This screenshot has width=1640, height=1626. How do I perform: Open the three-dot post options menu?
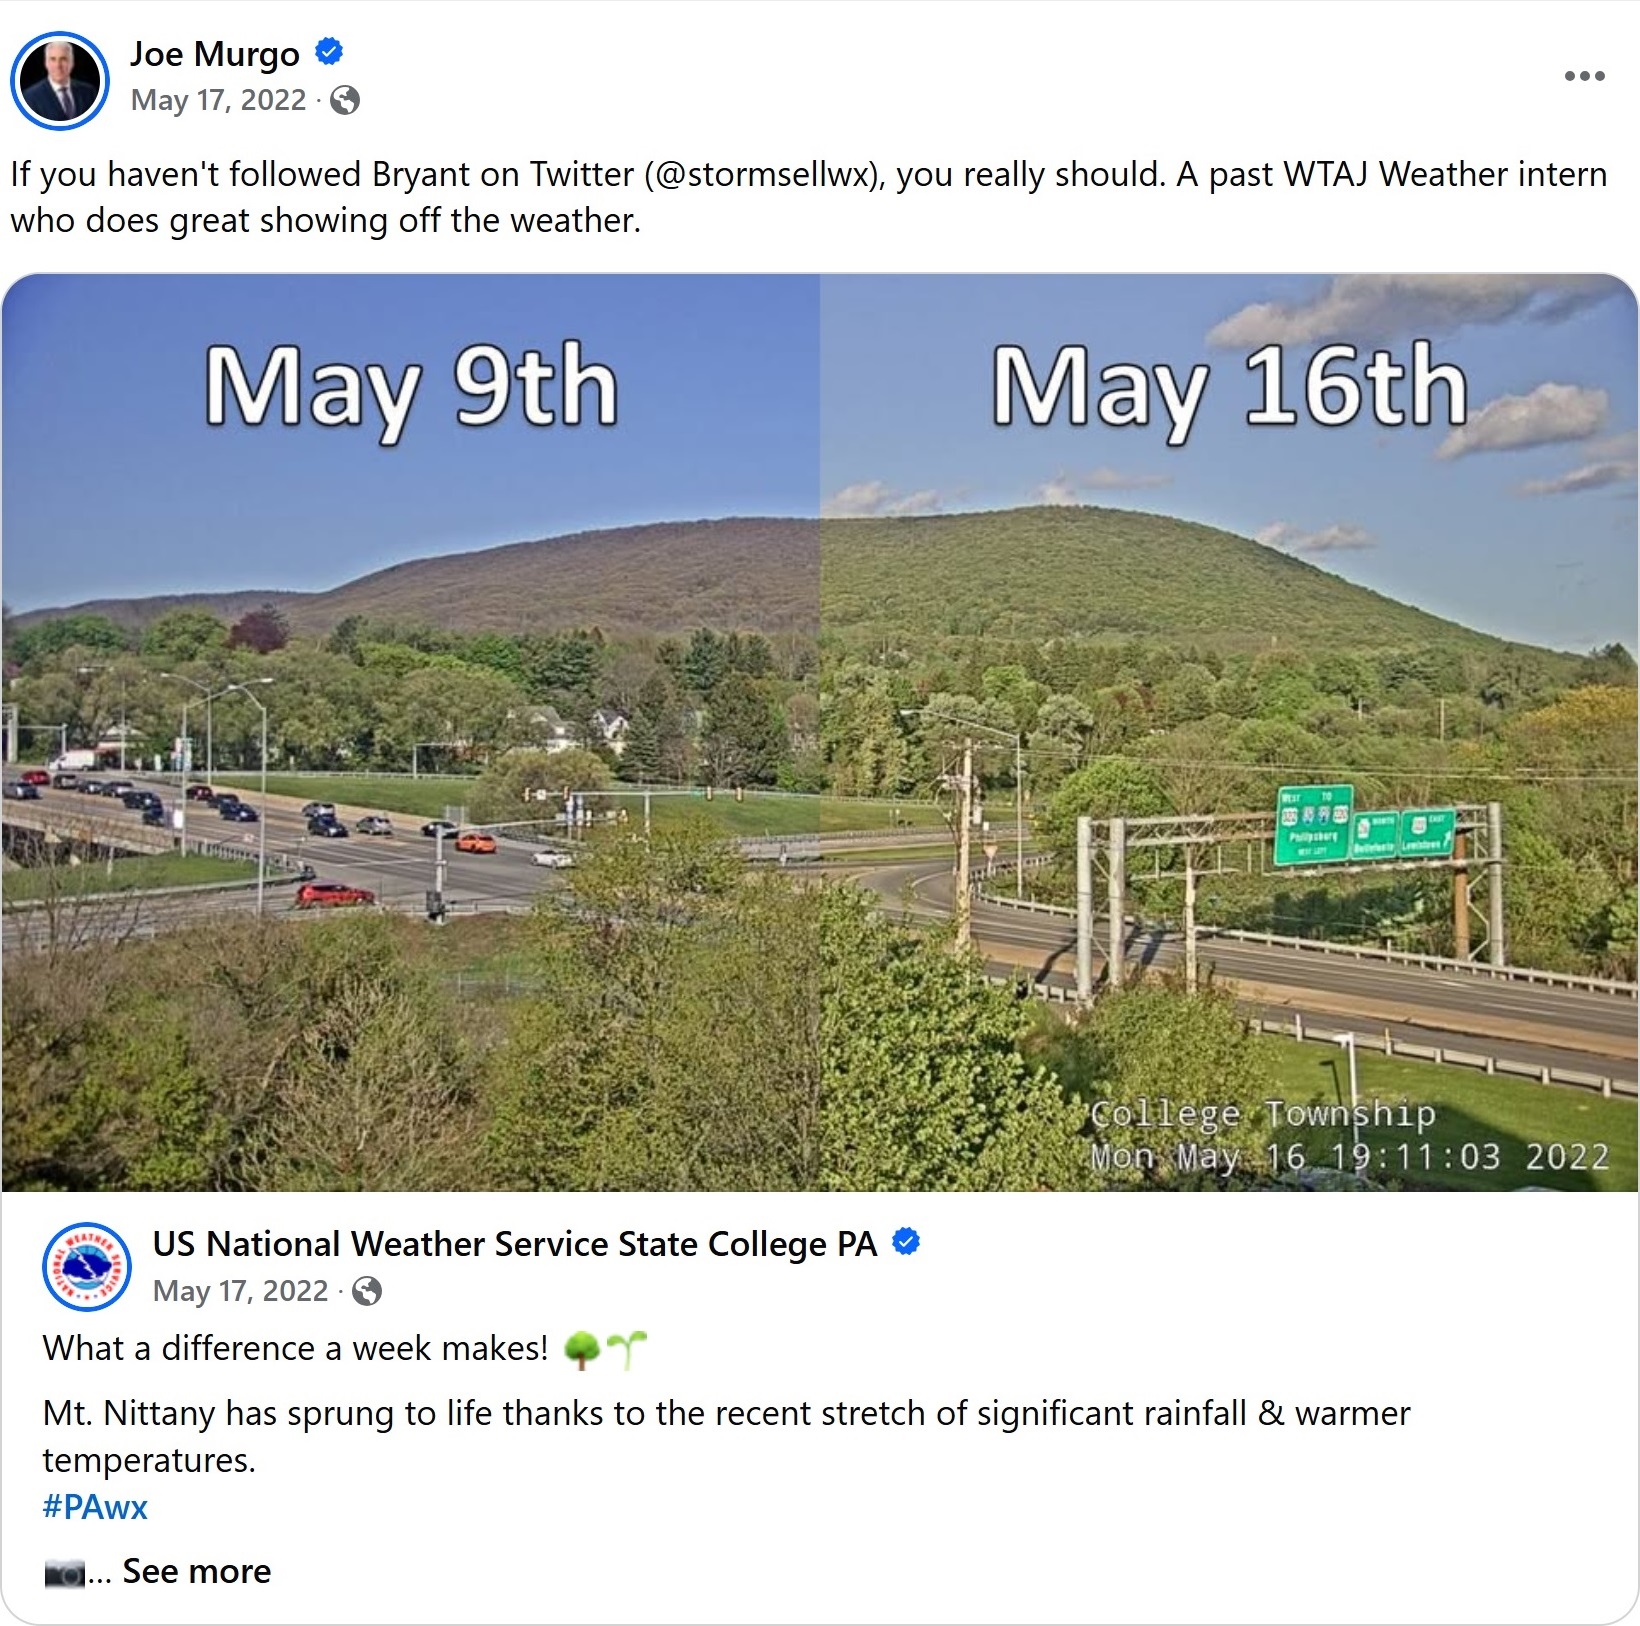coord(1584,76)
